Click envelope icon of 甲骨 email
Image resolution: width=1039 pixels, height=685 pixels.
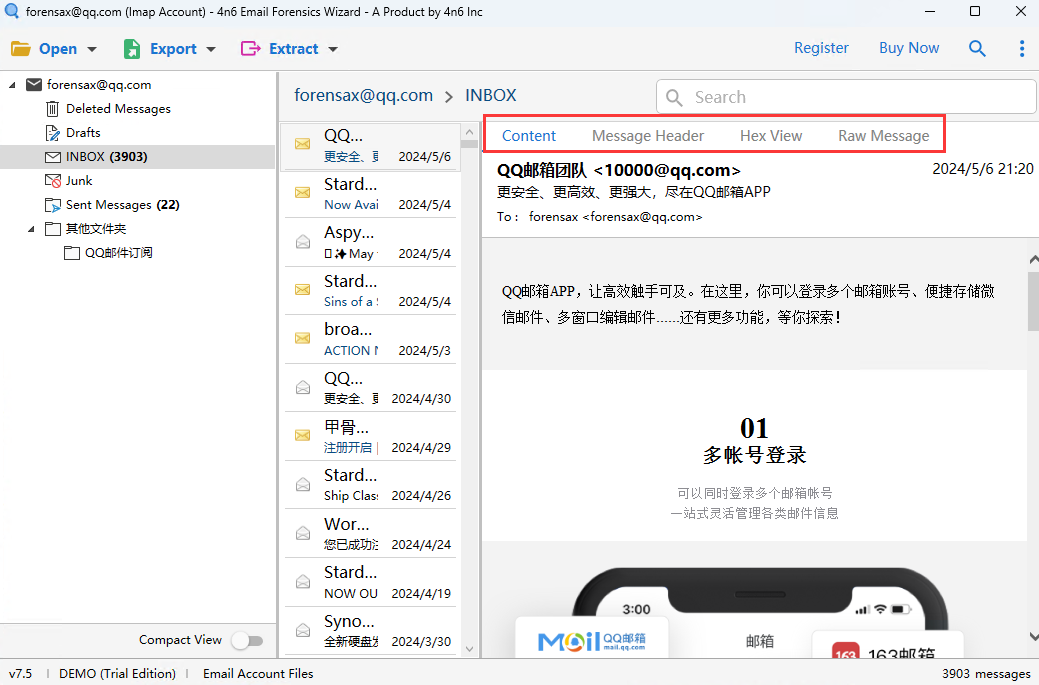coord(302,435)
